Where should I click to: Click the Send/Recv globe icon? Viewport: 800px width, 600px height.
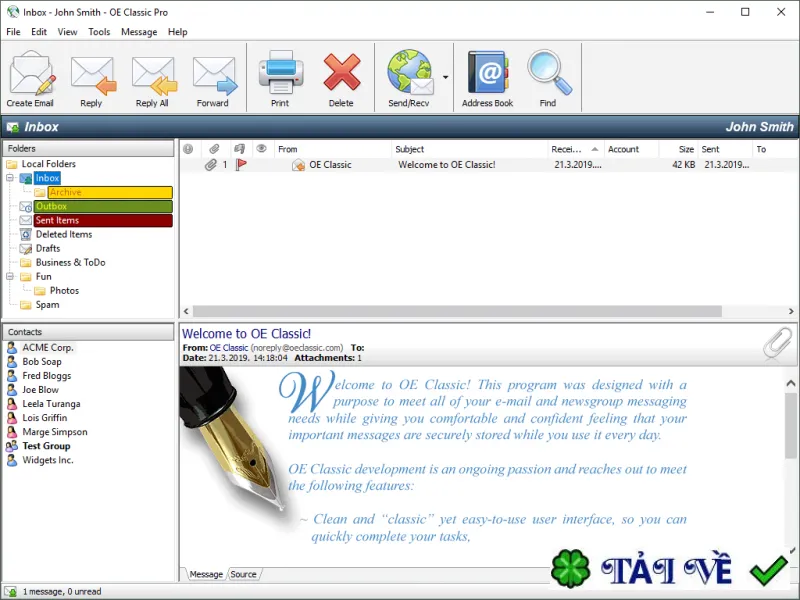point(410,72)
